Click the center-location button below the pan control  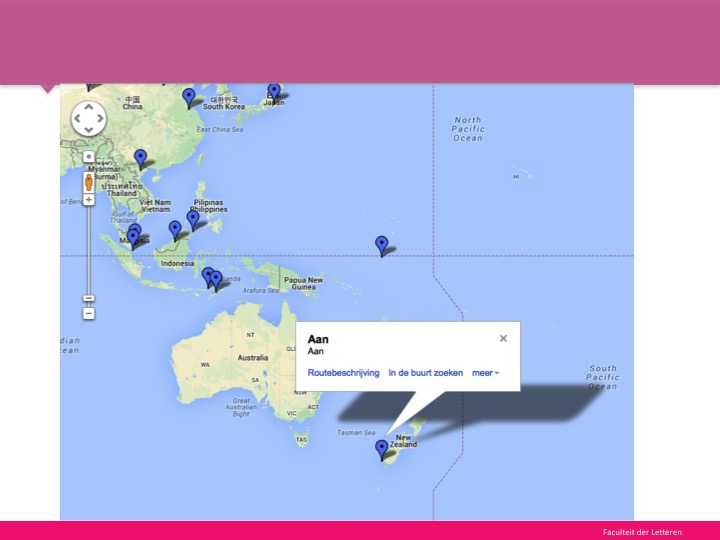[x=89, y=157]
